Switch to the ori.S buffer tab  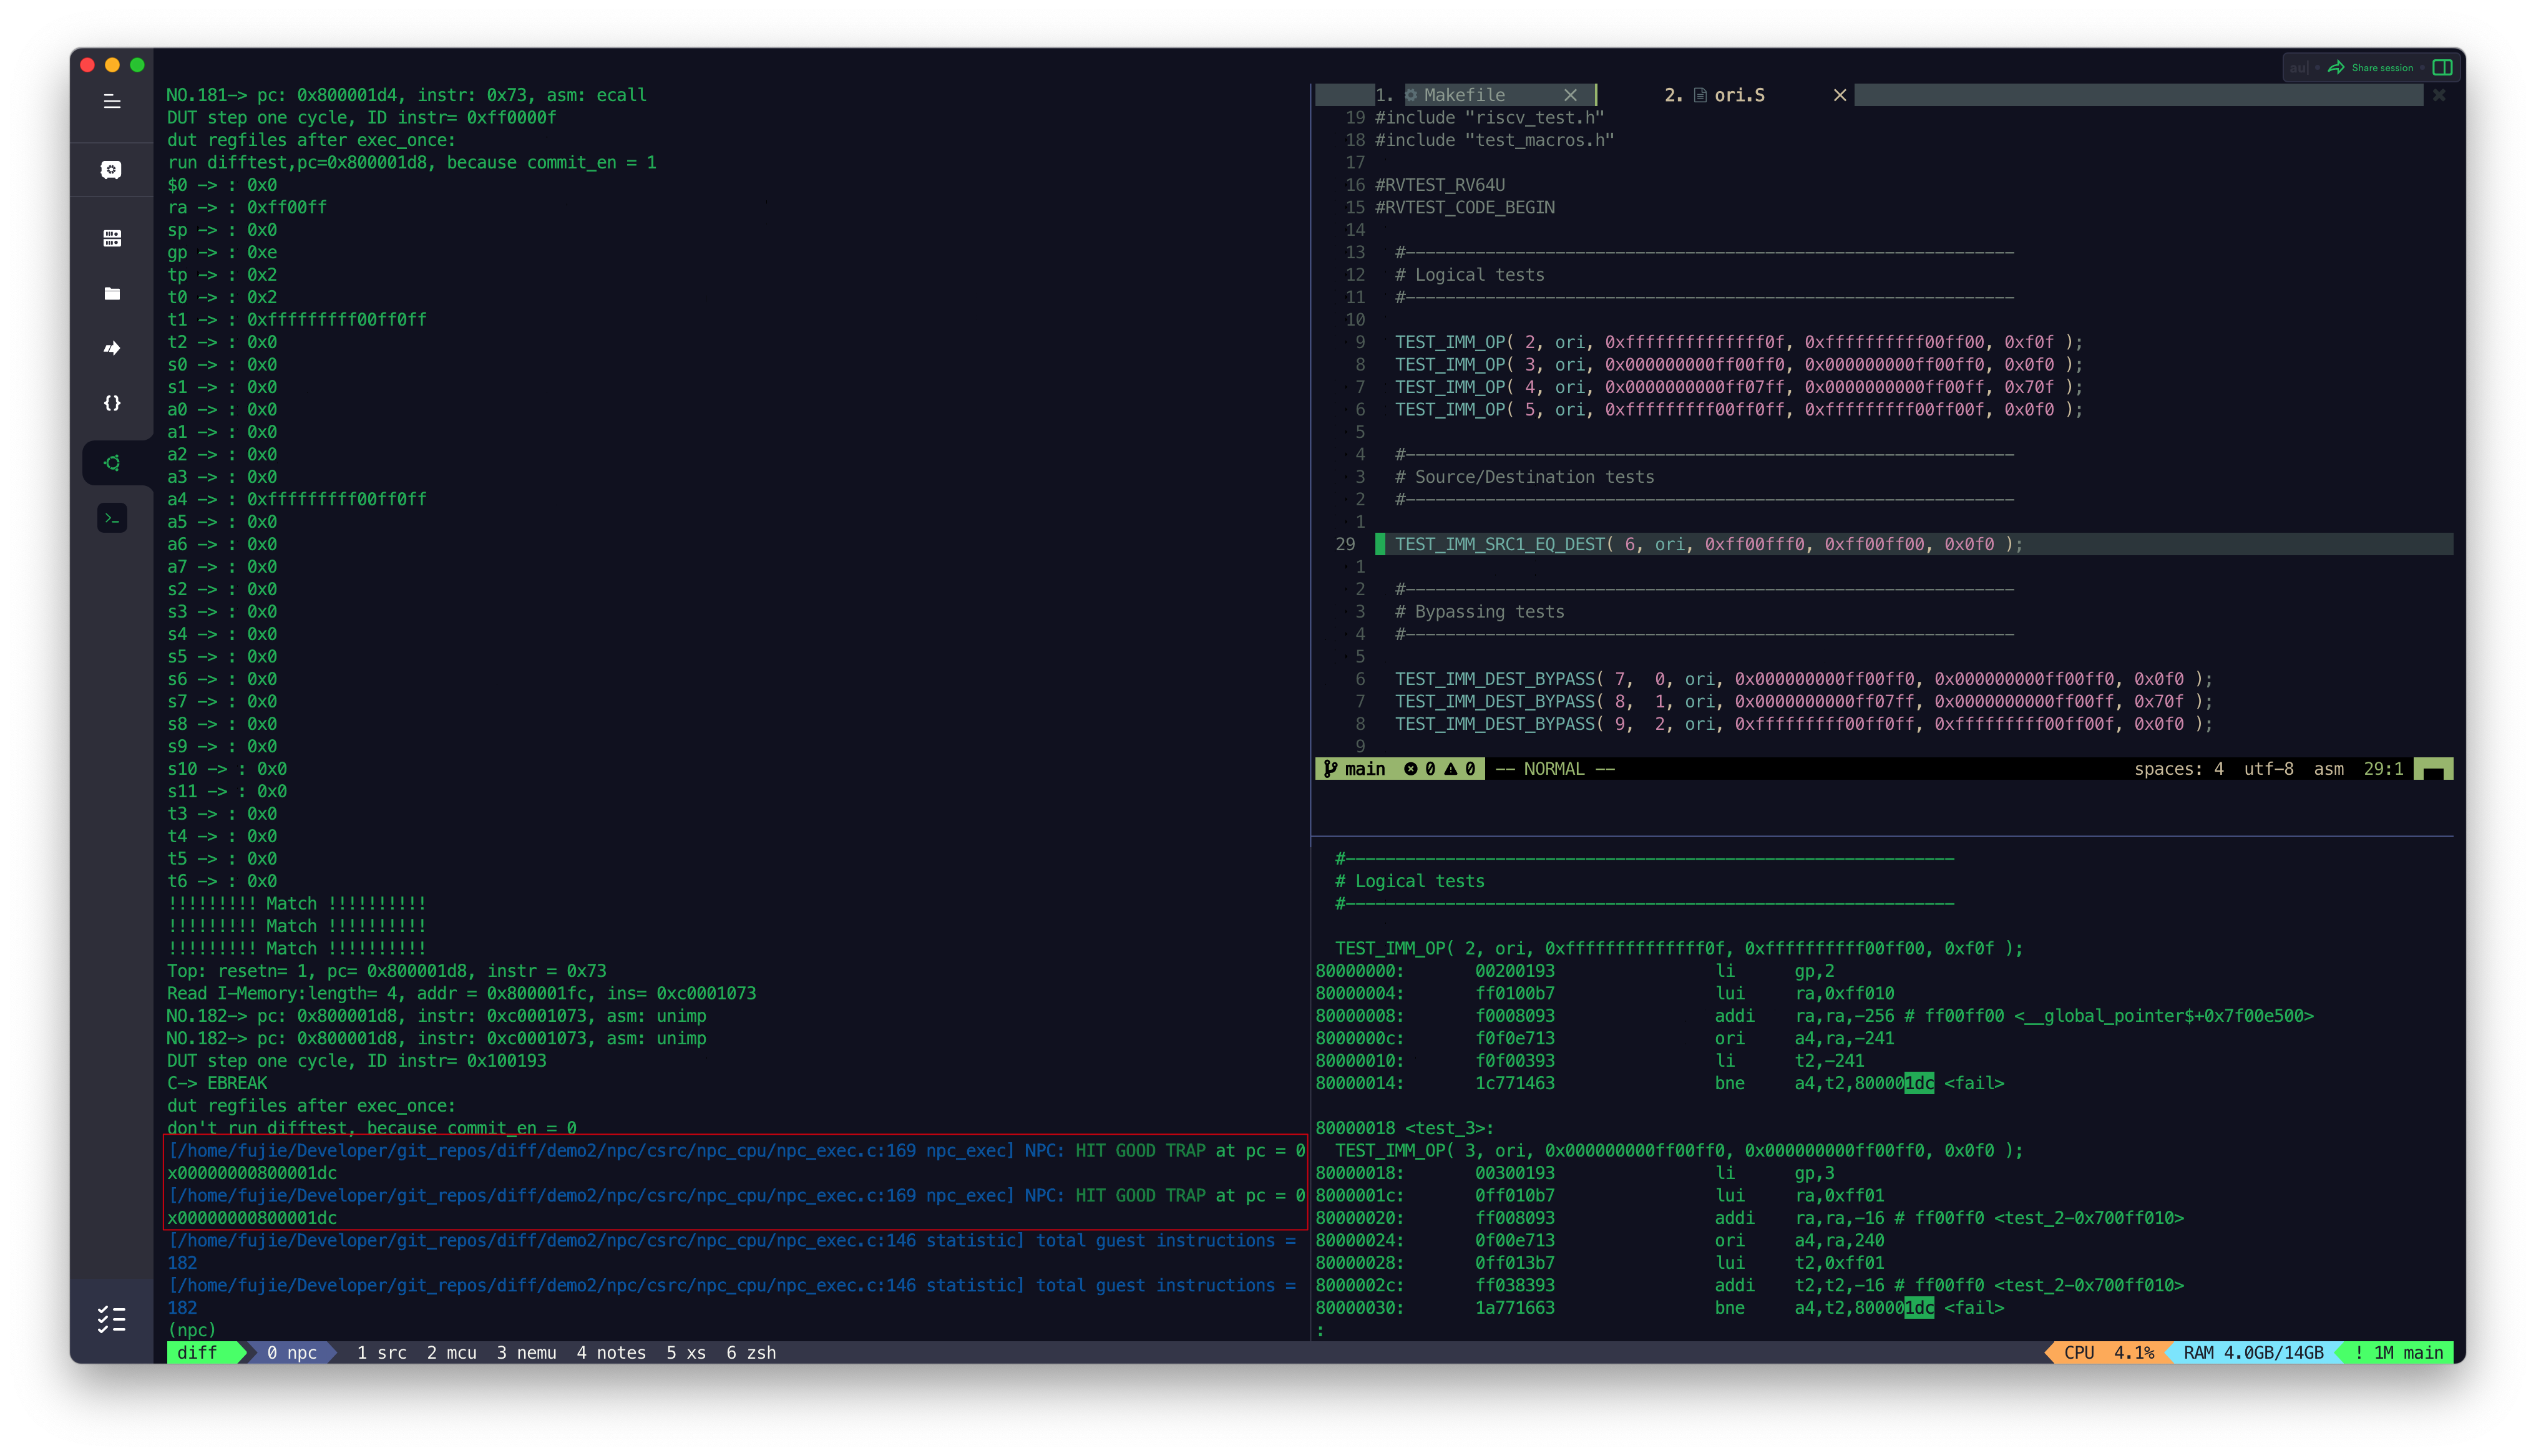(x=1739, y=95)
